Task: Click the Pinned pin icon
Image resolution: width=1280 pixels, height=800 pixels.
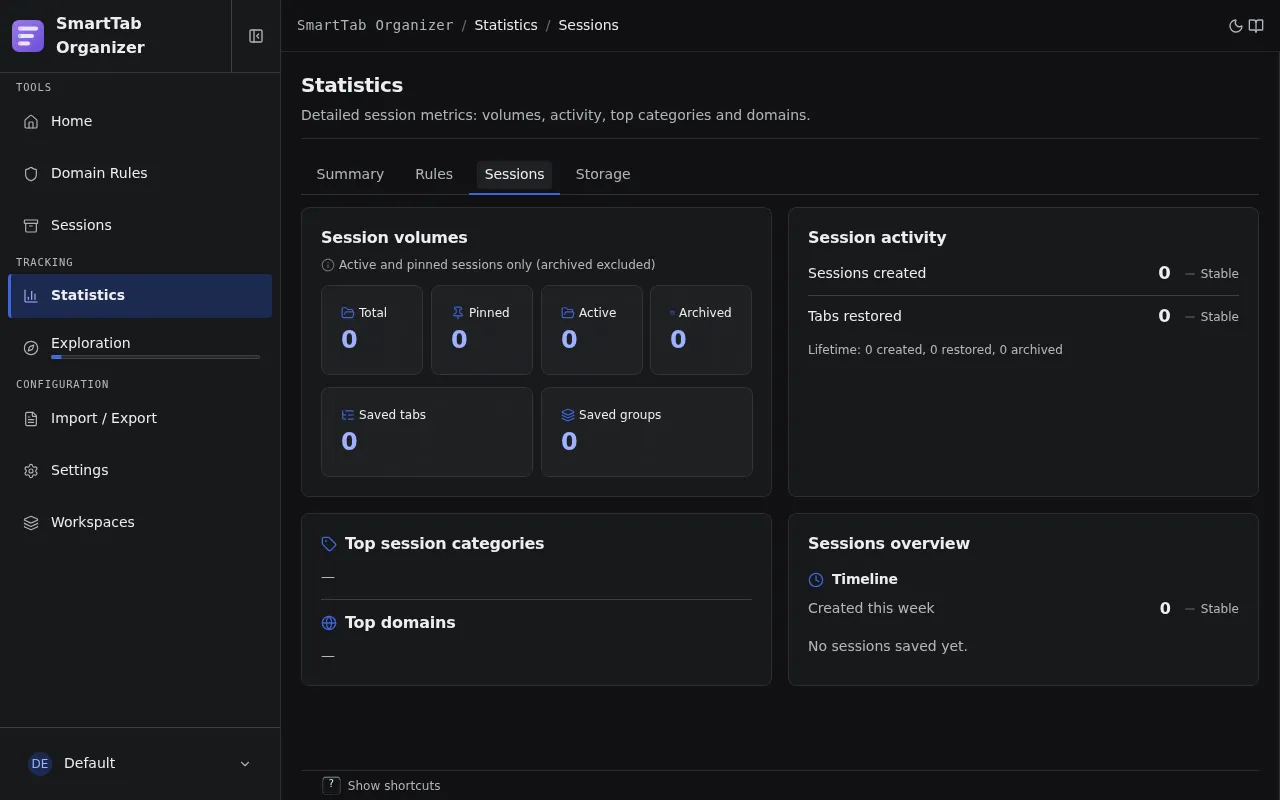Action: pos(458,313)
